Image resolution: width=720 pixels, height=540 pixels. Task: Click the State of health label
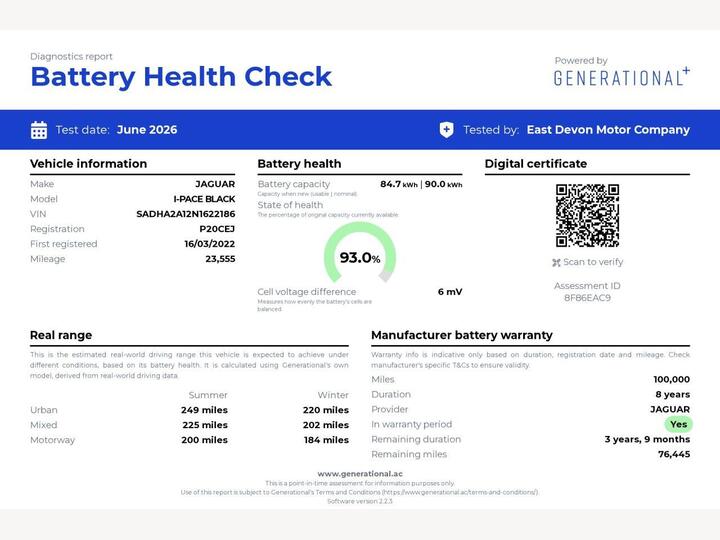coord(290,205)
